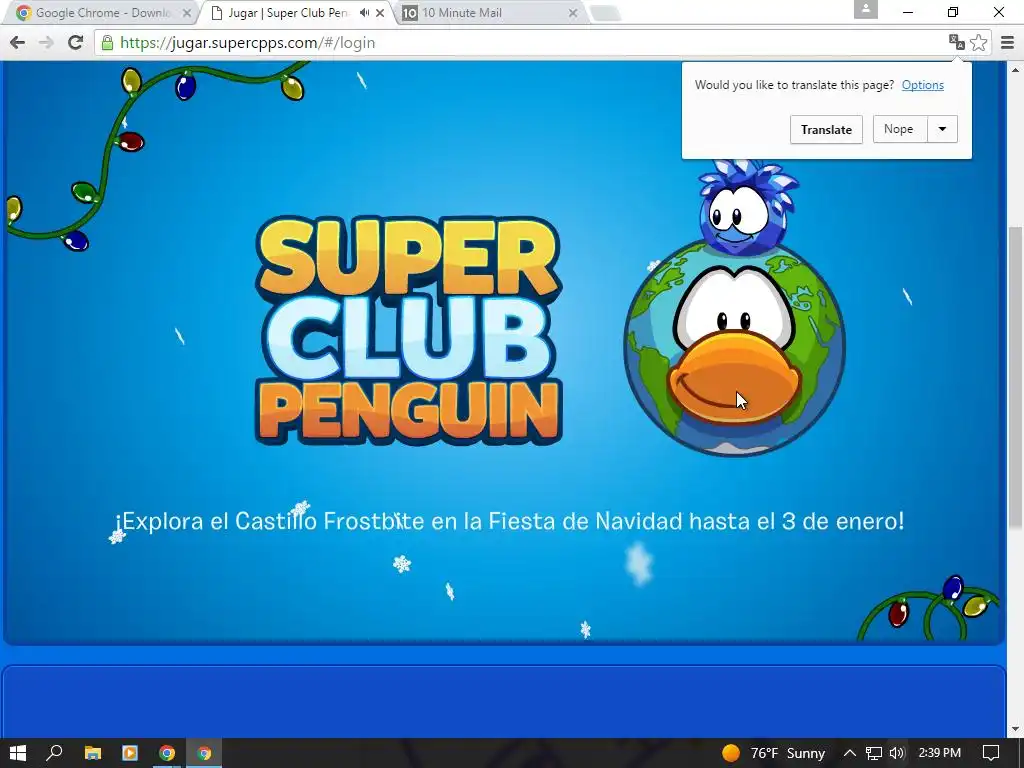
Task: Reload the Super Club Penguin page
Action: 76,42
